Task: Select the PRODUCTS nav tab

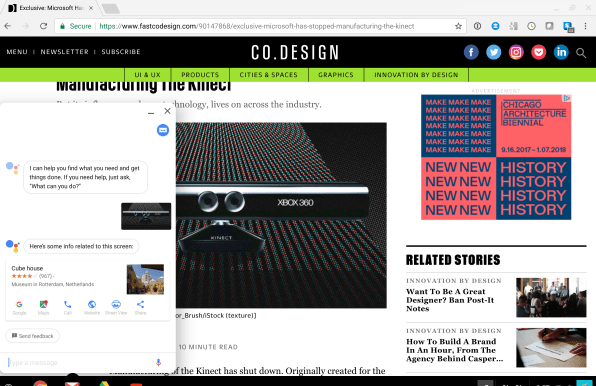Action: click(200, 75)
